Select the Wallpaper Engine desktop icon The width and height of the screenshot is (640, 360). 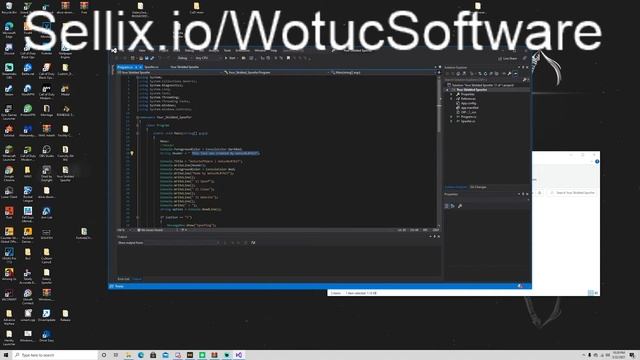coord(65,51)
